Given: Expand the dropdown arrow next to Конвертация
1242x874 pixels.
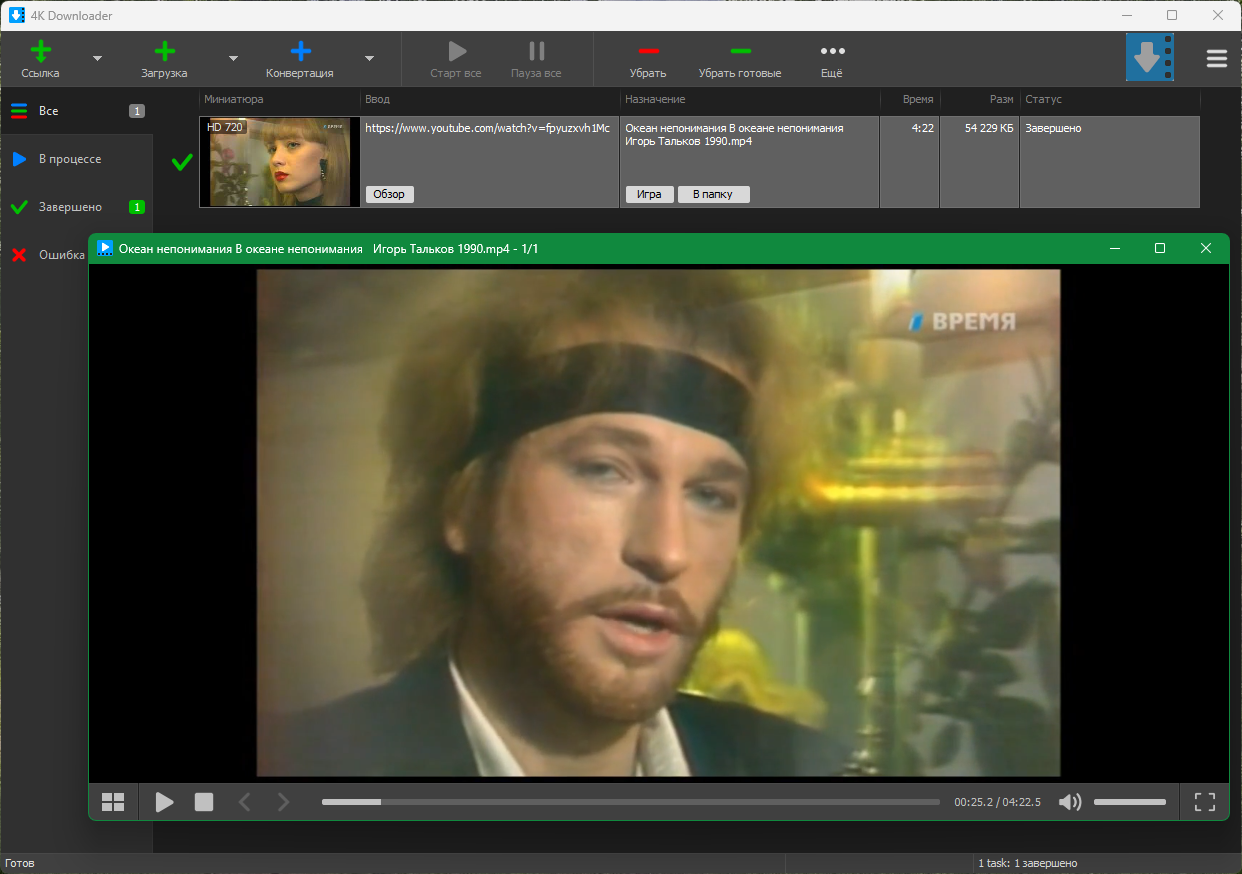Looking at the screenshot, I should (369, 58).
